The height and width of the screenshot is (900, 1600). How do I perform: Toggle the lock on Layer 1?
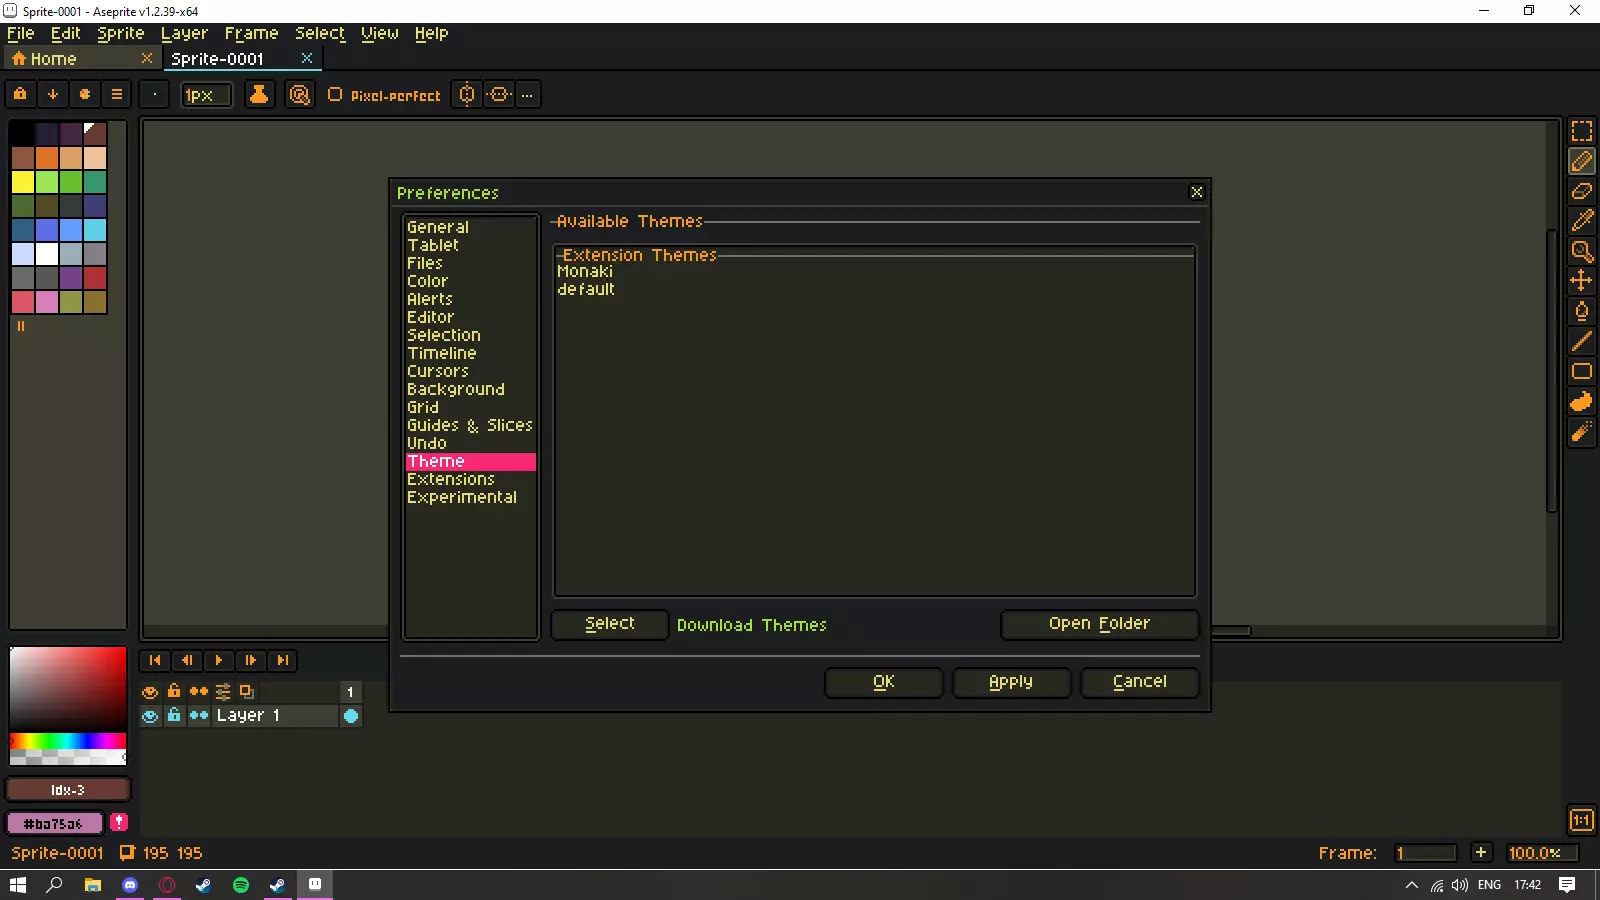(x=174, y=716)
